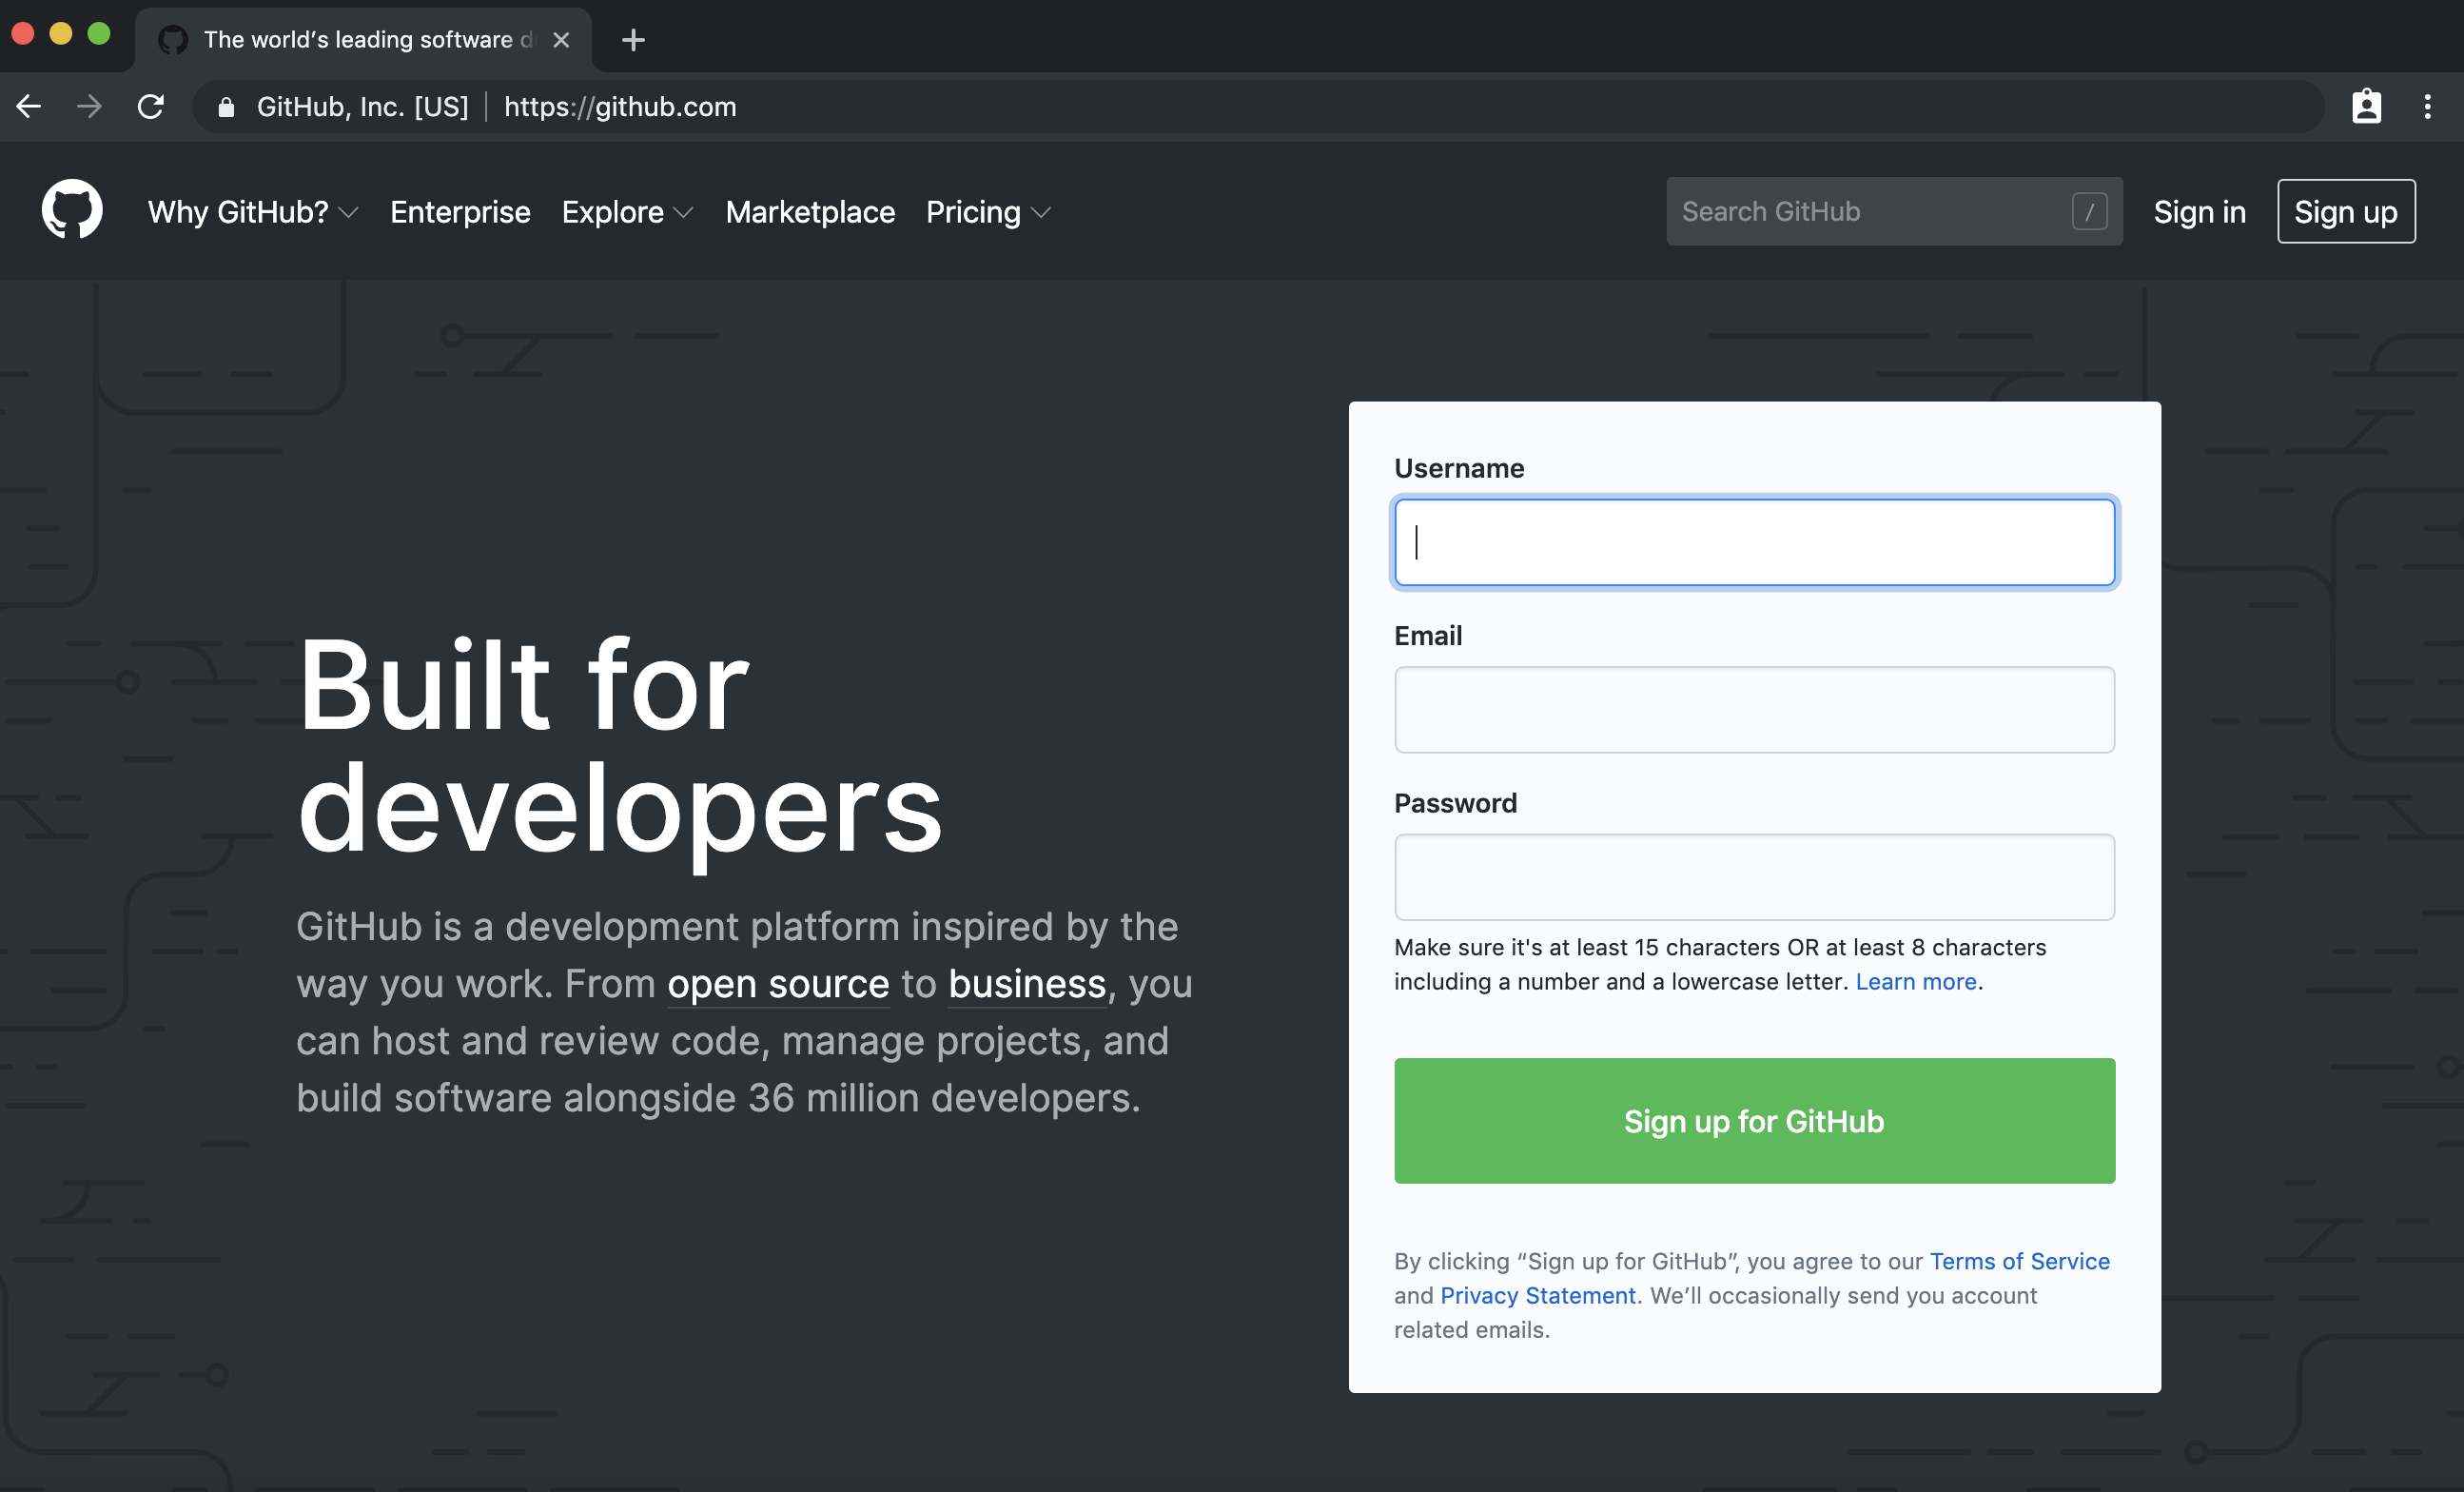Click the GitHub logo icon
Image resolution: width=2464 pixels, height=1492 pixels.
(x=70, y=209)
